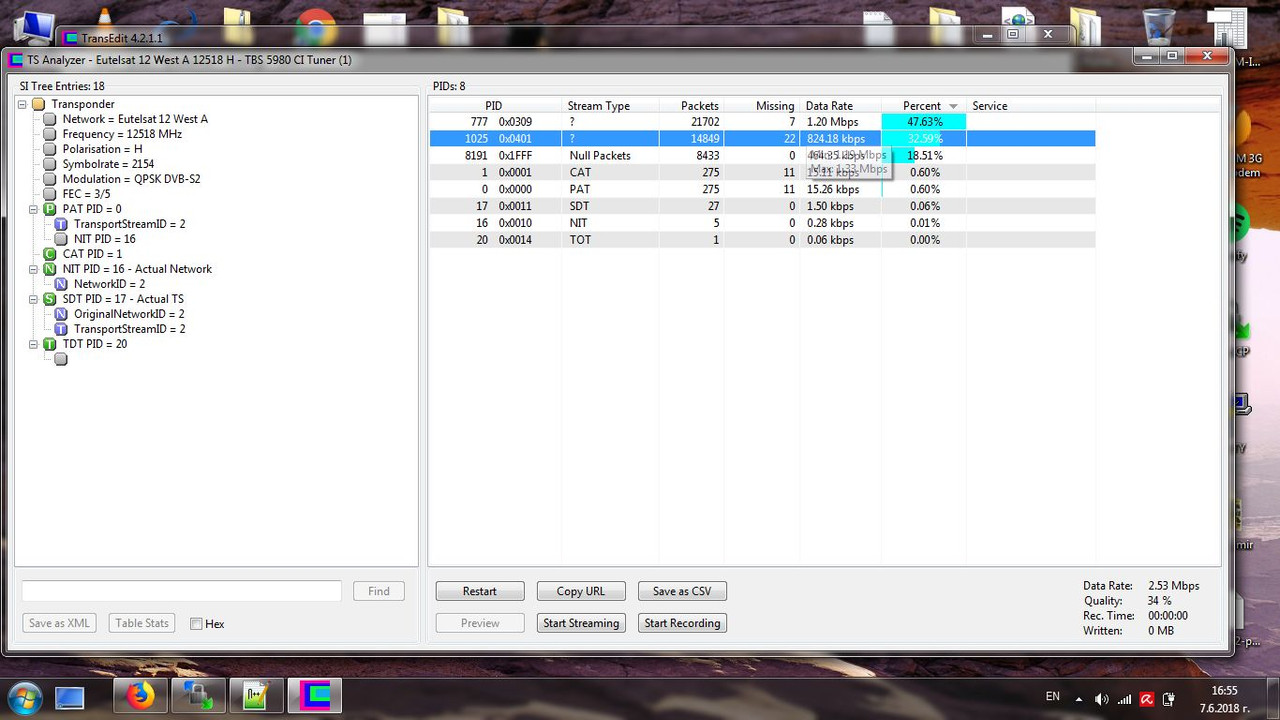1280x720 pixels.
Task: Open the Windows Start menu
Action: pyautogui.click(x=24, y=696)
